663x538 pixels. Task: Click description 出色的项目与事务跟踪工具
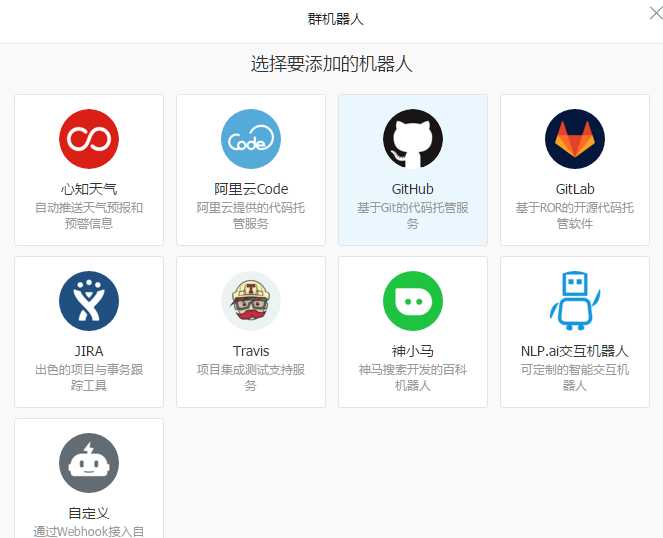click(89, 377)
